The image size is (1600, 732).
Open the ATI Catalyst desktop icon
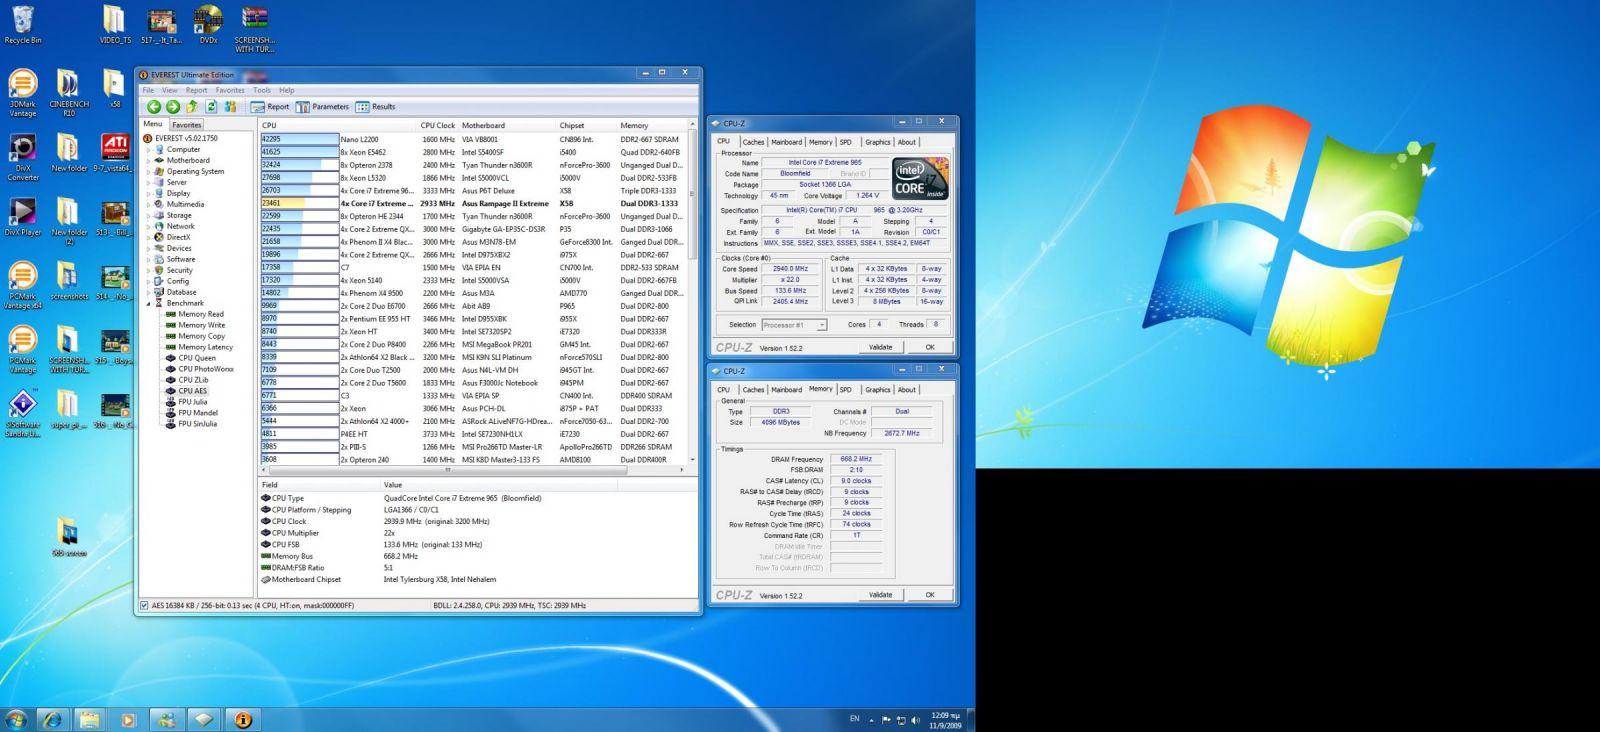click(x=115, y=153)
